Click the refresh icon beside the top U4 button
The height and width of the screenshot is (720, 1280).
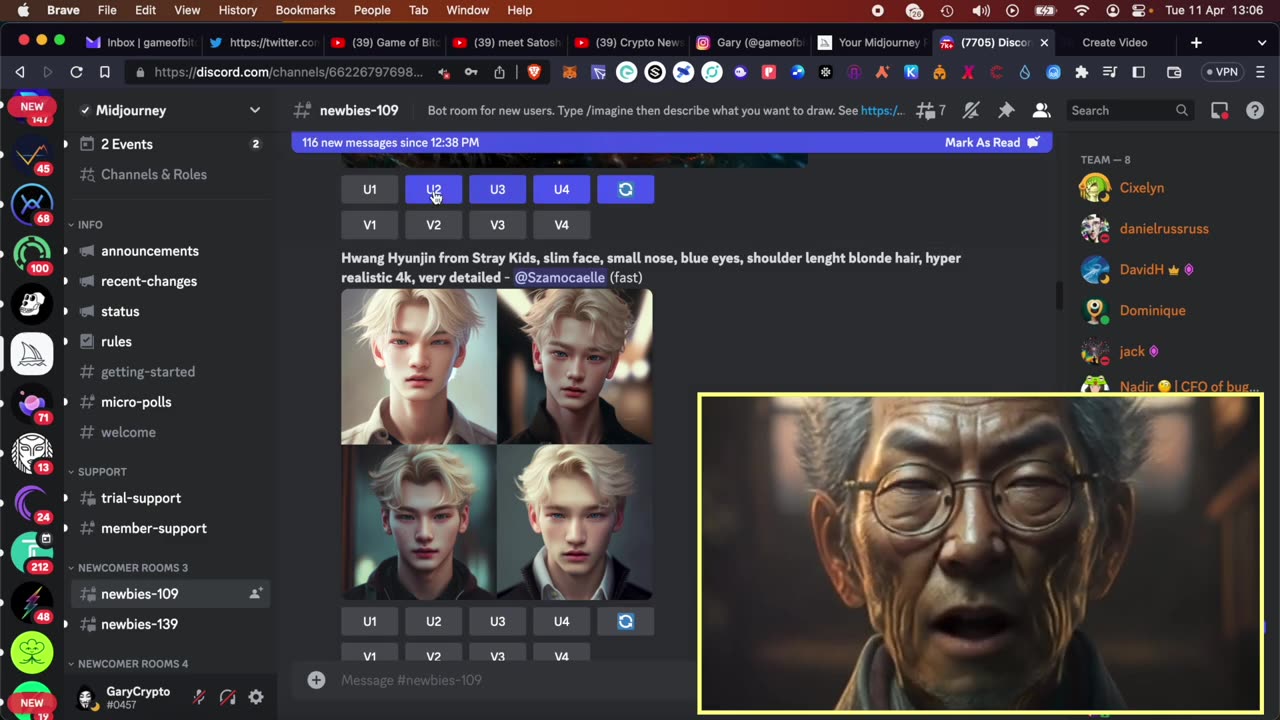[x=626, y=189]
